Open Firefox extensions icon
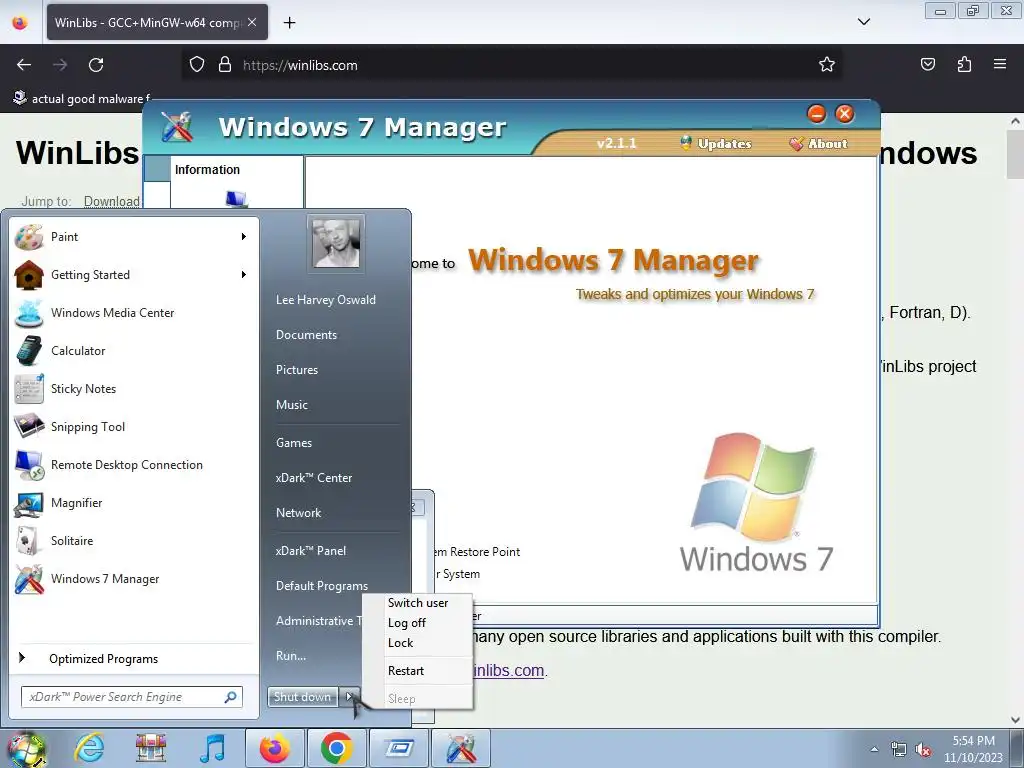1024x768 pixels. click(x=964, y=64)
